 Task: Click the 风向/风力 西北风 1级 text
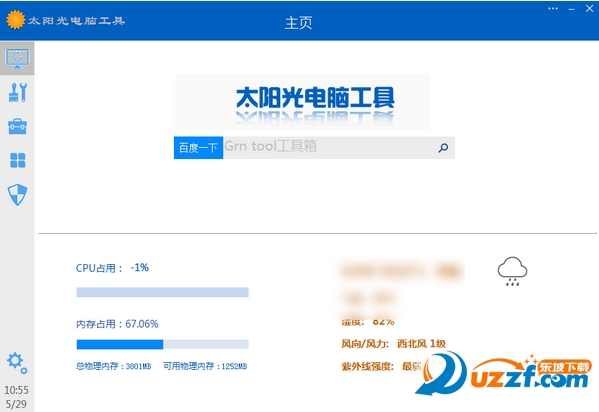(x=393, y=344)
